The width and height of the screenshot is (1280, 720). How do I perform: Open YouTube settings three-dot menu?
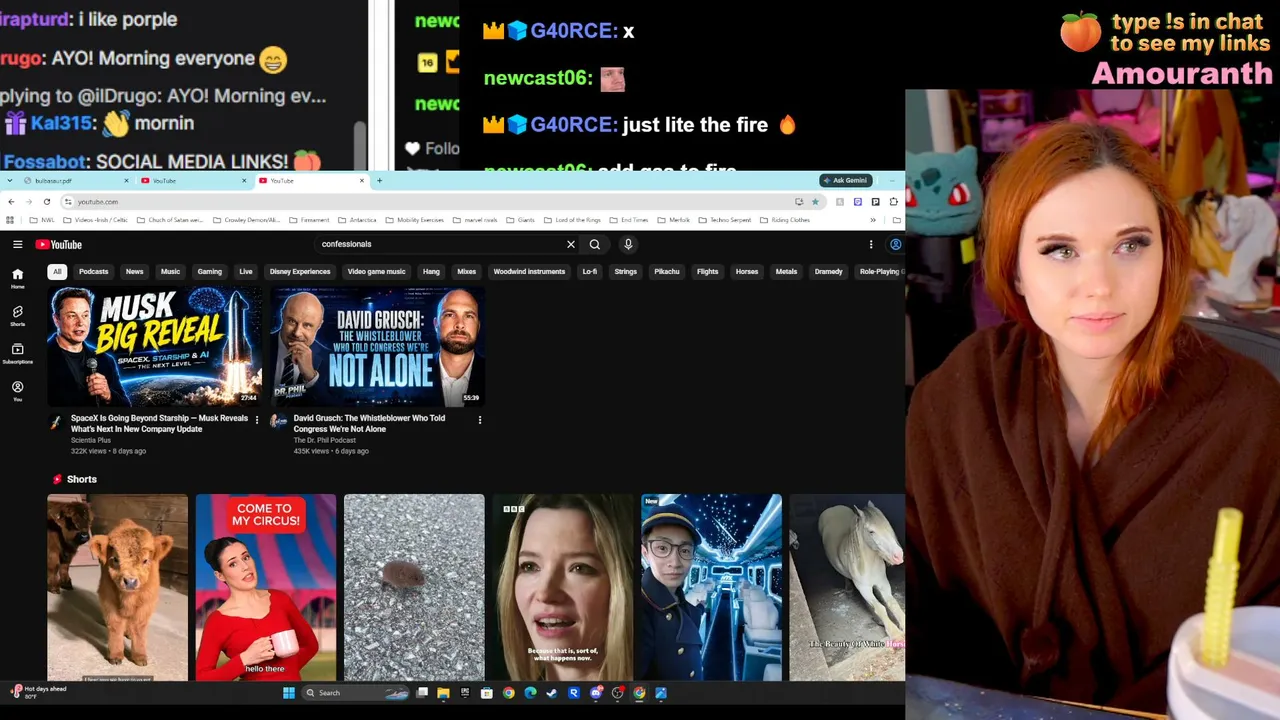pyautogui.click(x=871, y=244)
